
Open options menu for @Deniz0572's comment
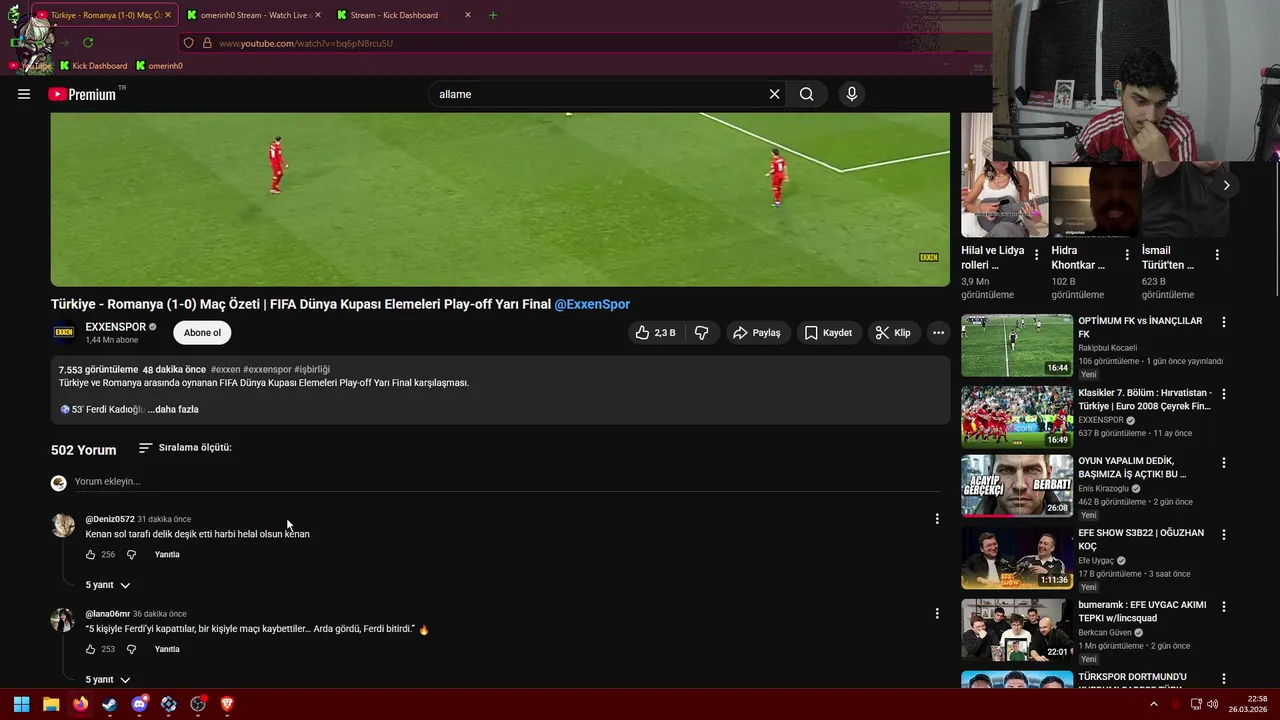[x=937, y=519]
